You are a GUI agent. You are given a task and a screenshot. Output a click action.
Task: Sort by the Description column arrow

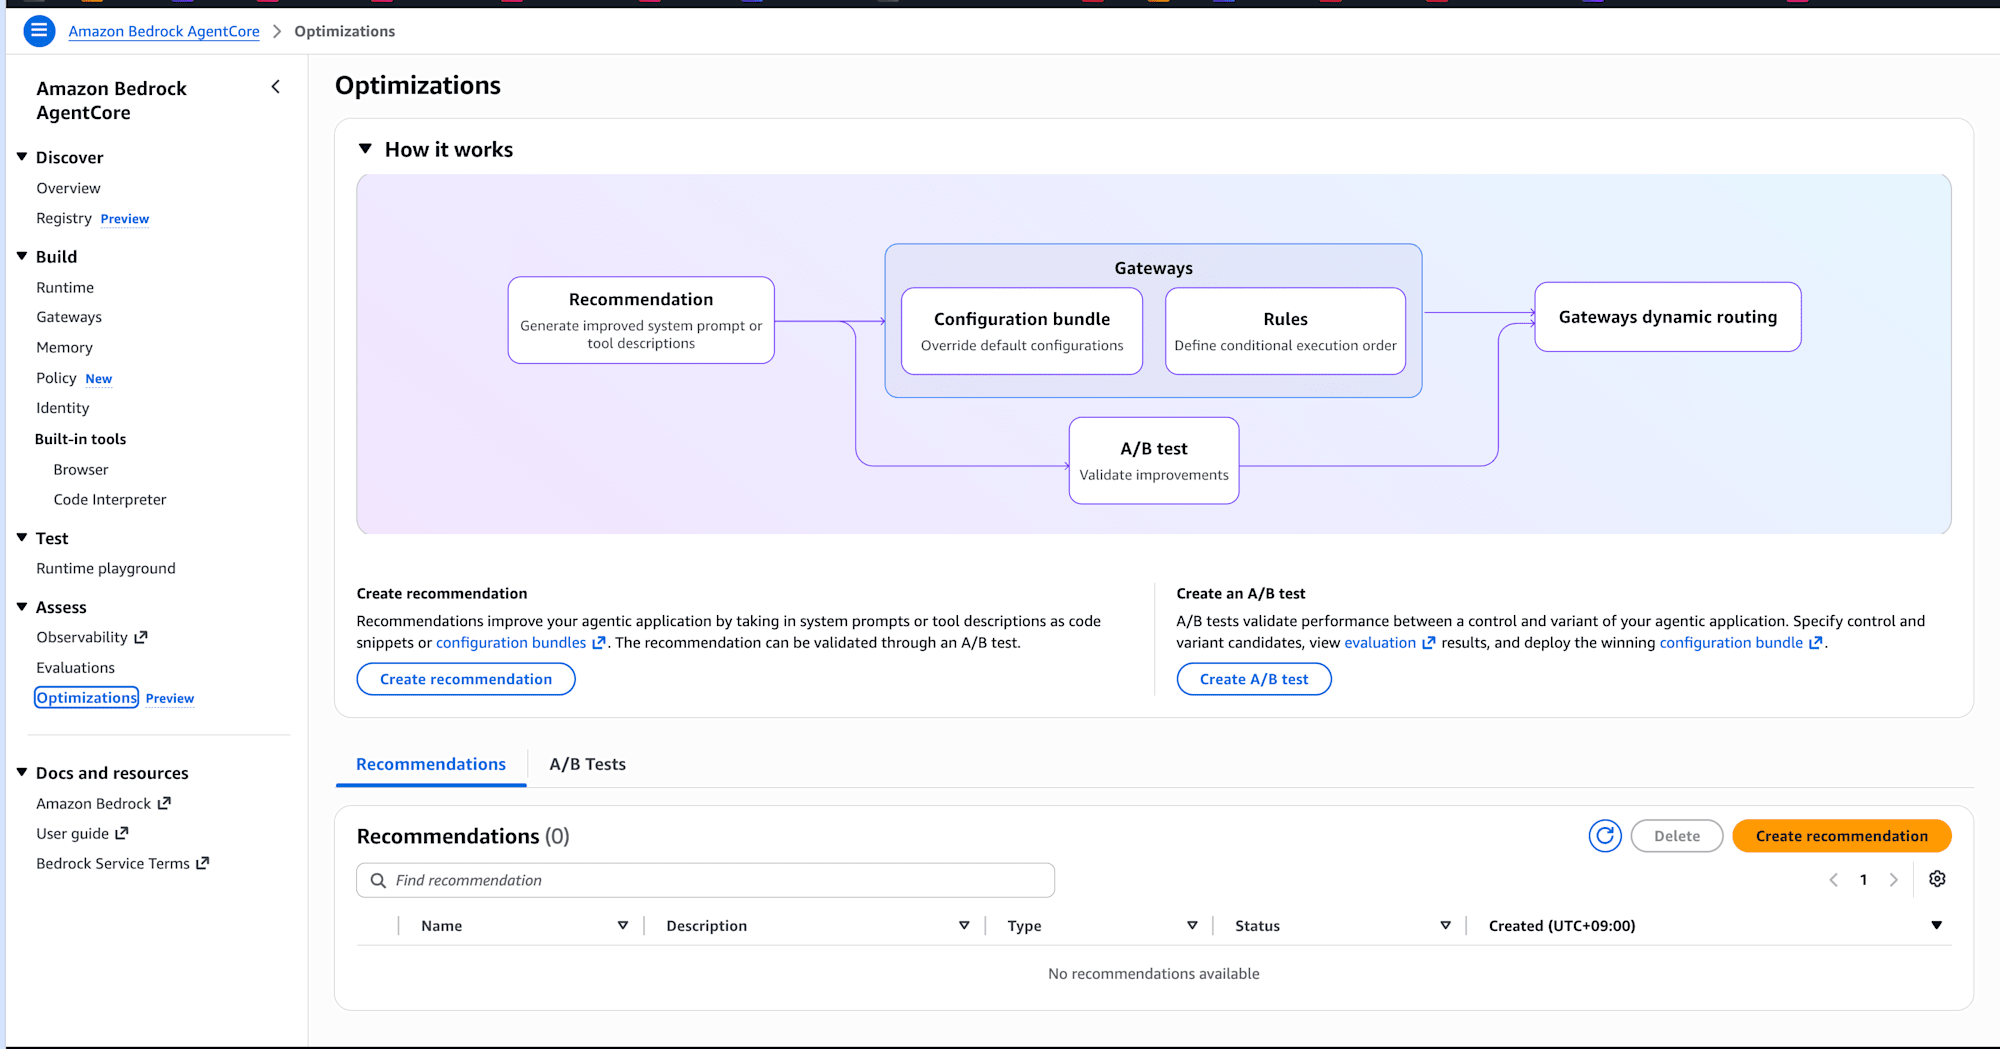(964, 926)
